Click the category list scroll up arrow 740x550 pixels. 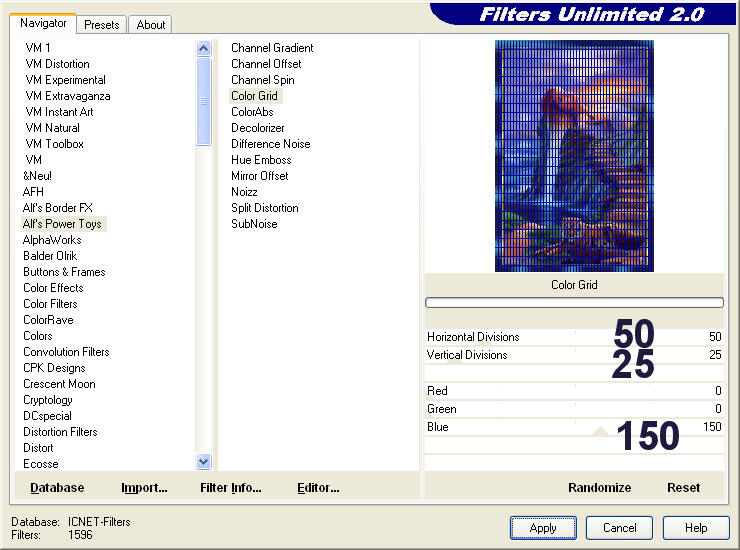click(x=203, y=48)
